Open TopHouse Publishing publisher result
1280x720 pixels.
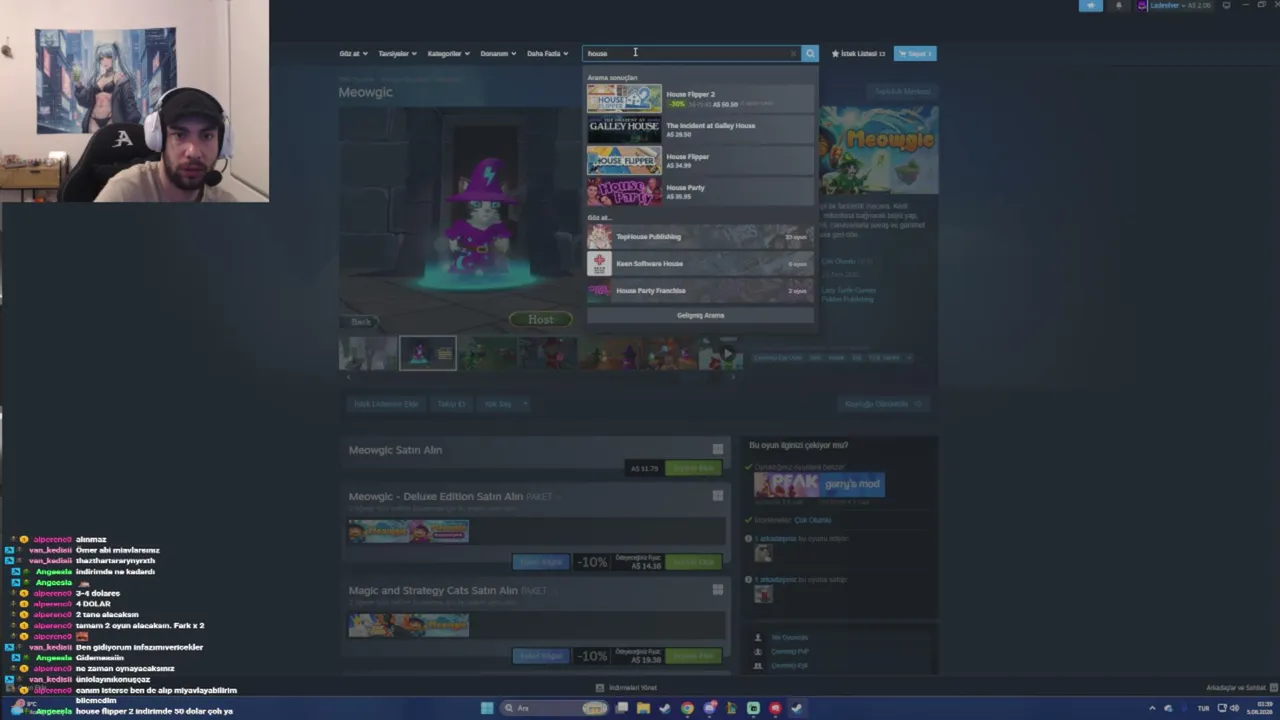pyautogui.click(x=700, y=236)
